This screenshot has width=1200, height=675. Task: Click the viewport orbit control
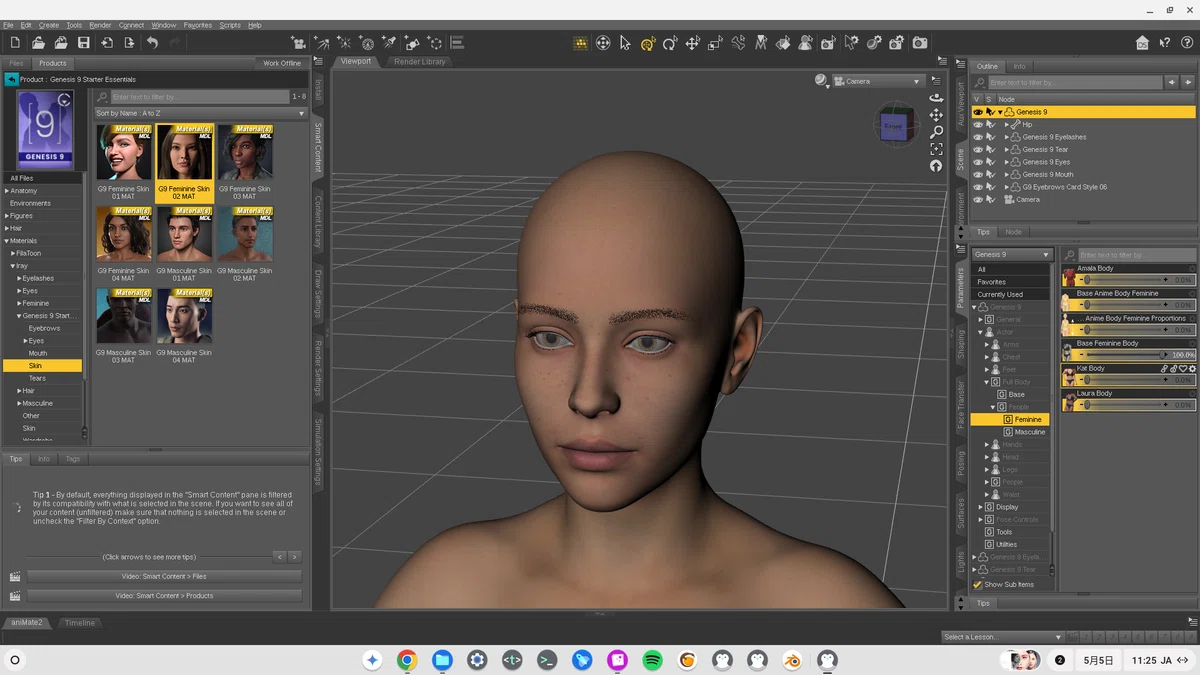[936, 98]
